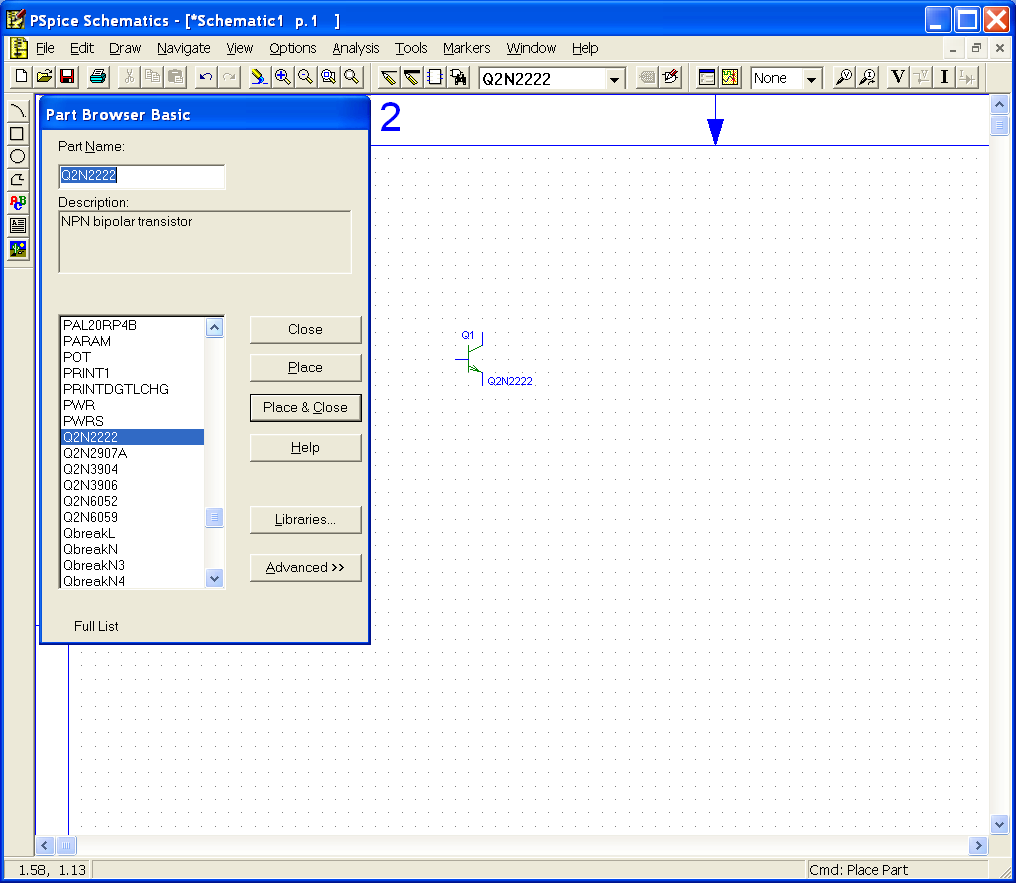Screen dimensions: 1016x883
Task: Click the Save floppy disk icon
Action: [x=67, y=77]
